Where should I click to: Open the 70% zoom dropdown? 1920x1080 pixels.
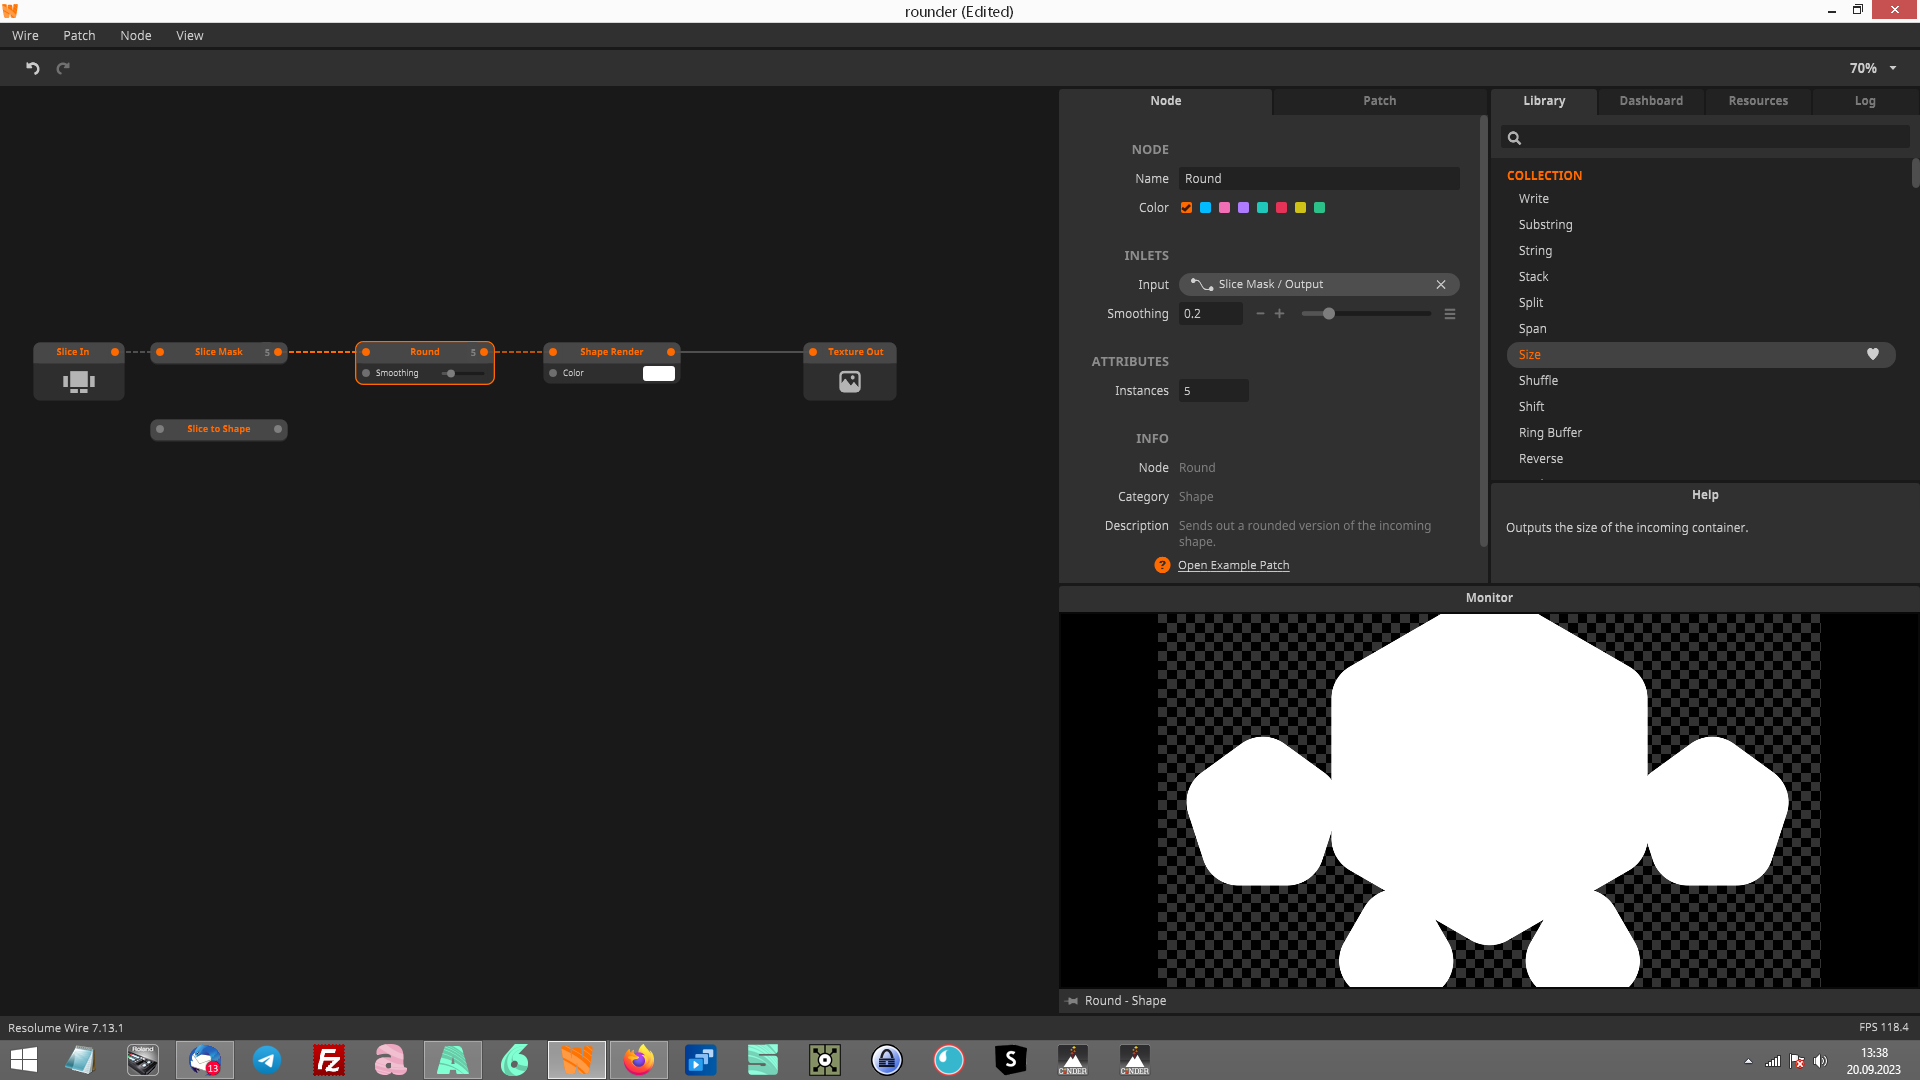[1892, 68]
